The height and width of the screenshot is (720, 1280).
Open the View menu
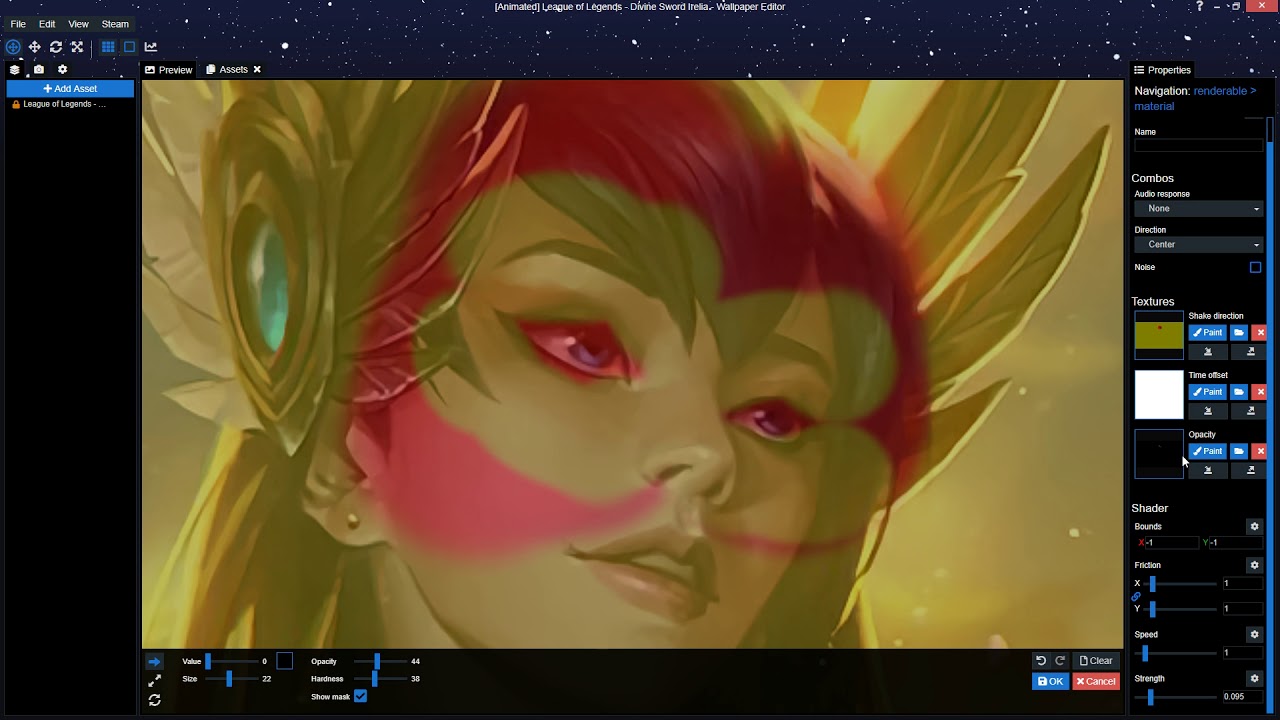point(78,24)
